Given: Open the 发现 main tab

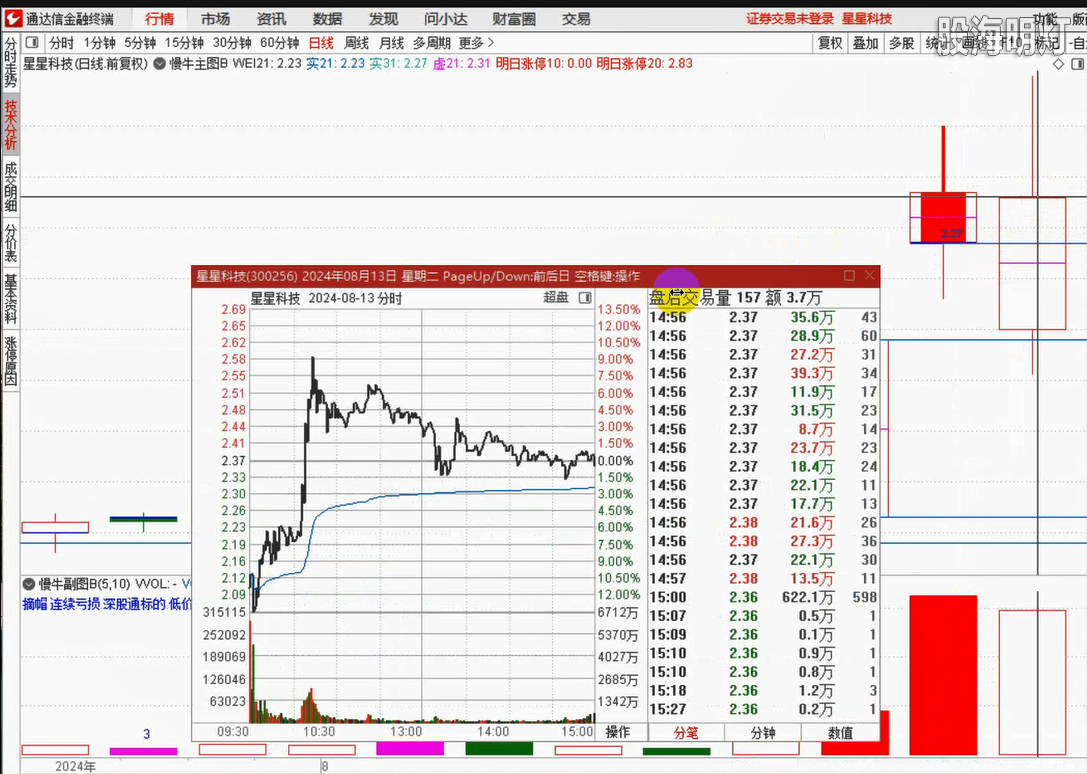Looking at the screenshot, I should coord(383,19).
